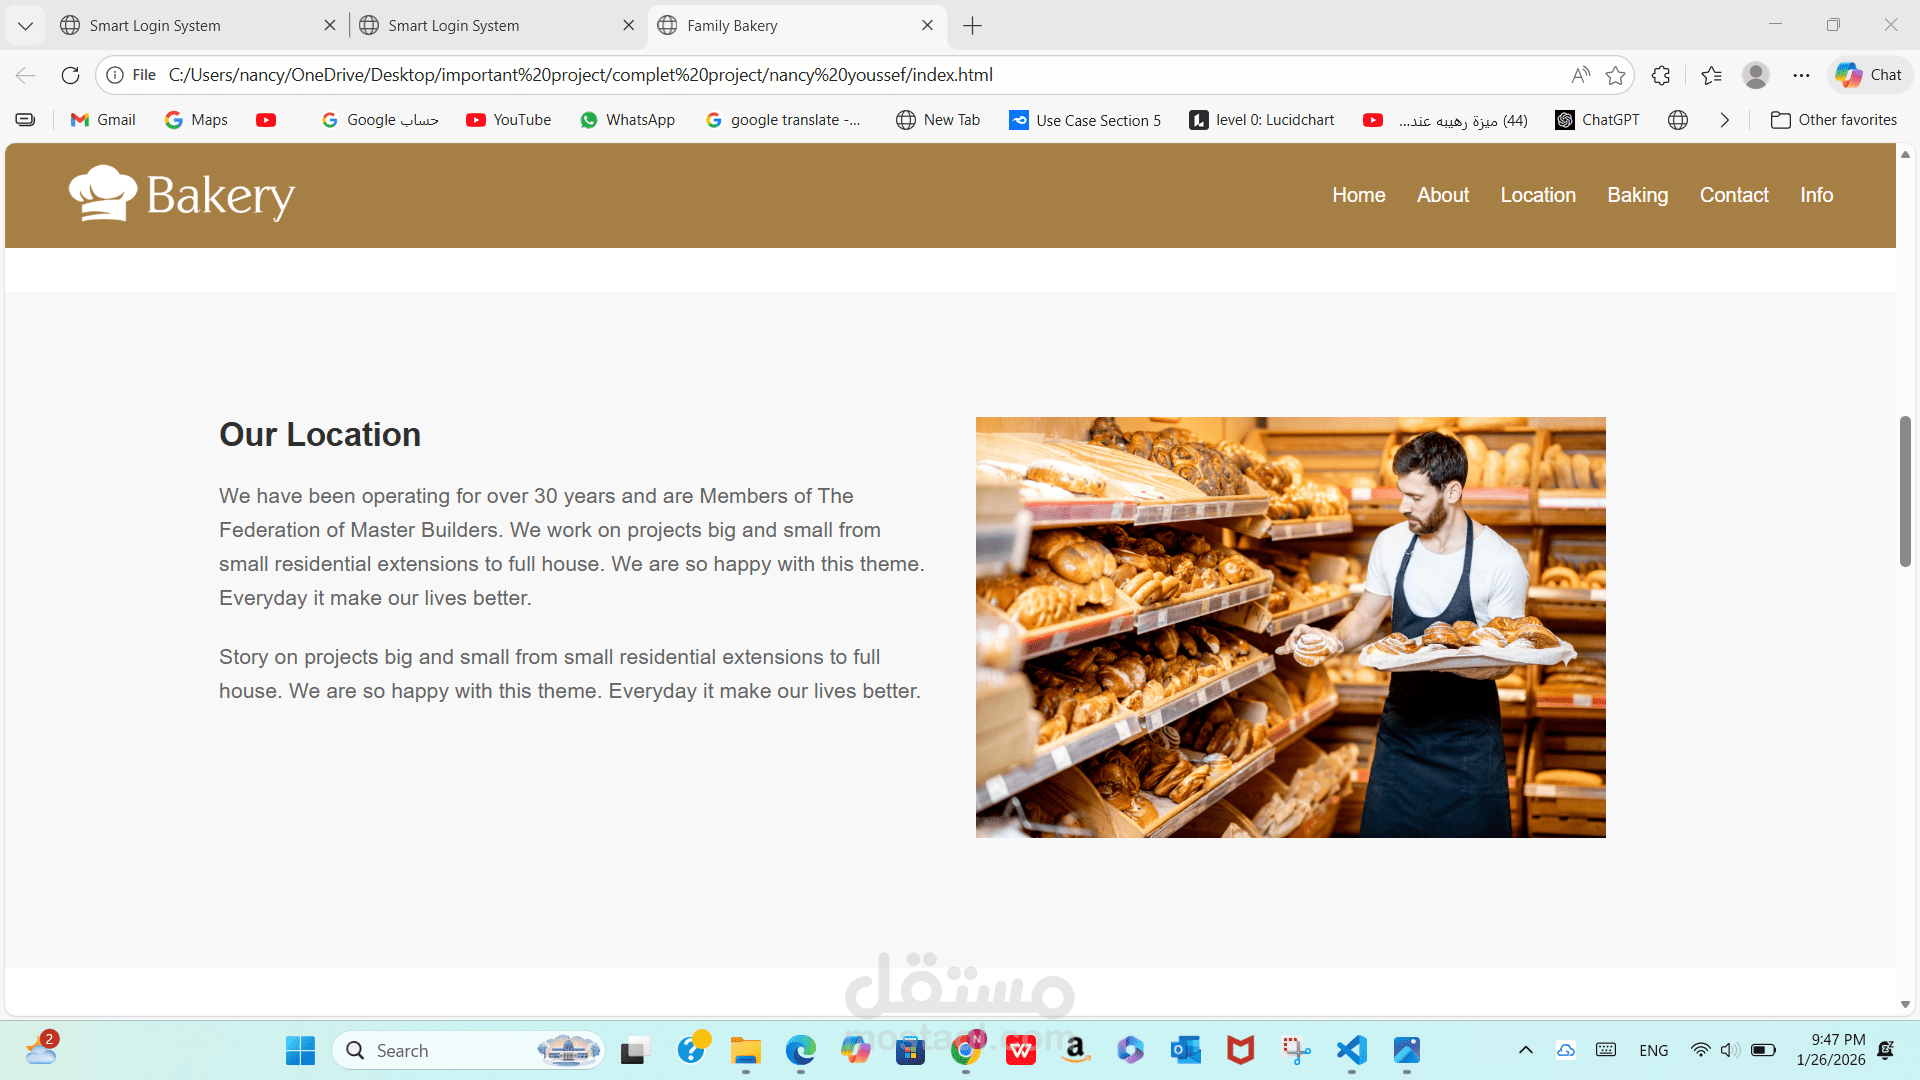Screen dimensions: 1920x1080
Task: Open the Other favorites folder
Action: click(1833, 120)
